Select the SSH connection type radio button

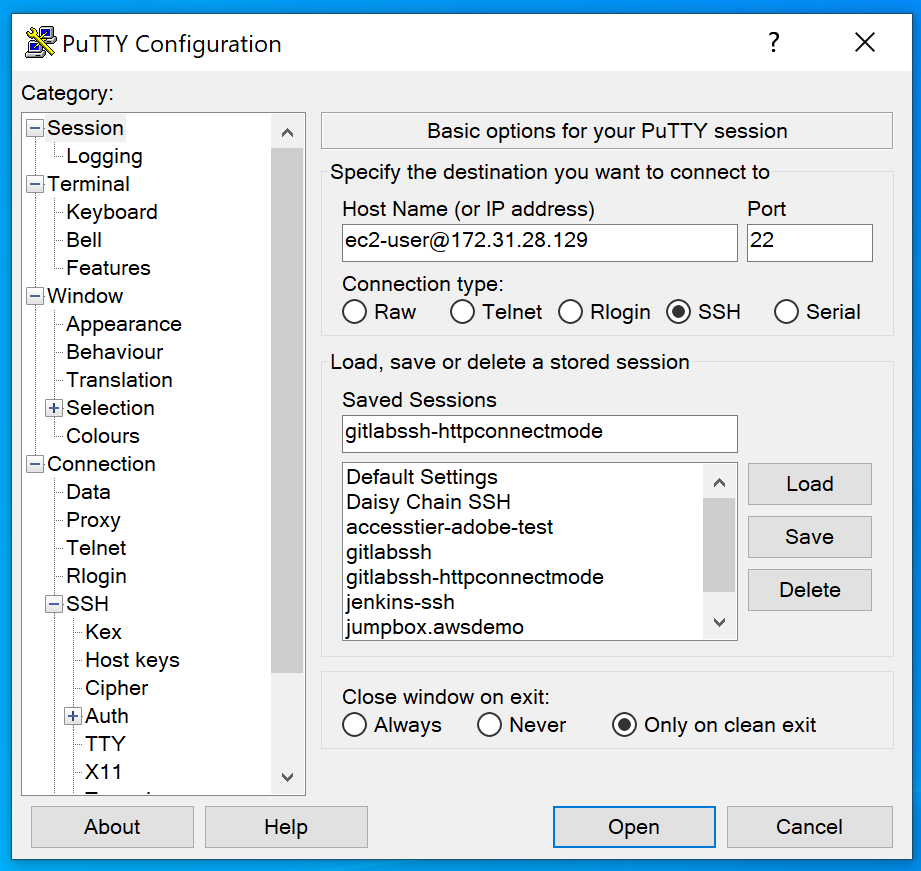coord(678,312)
